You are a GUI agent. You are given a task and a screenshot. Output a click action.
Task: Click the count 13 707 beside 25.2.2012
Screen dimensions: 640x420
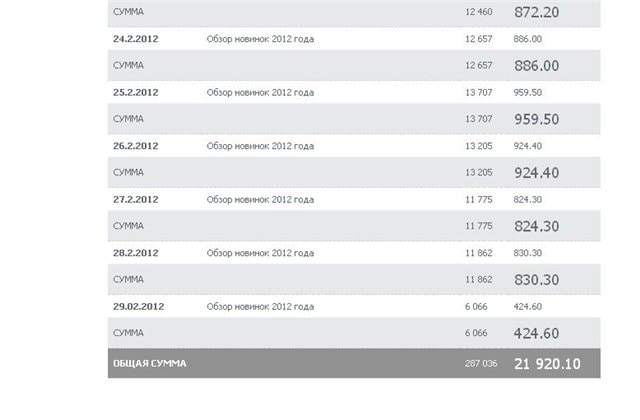(482, 92)
